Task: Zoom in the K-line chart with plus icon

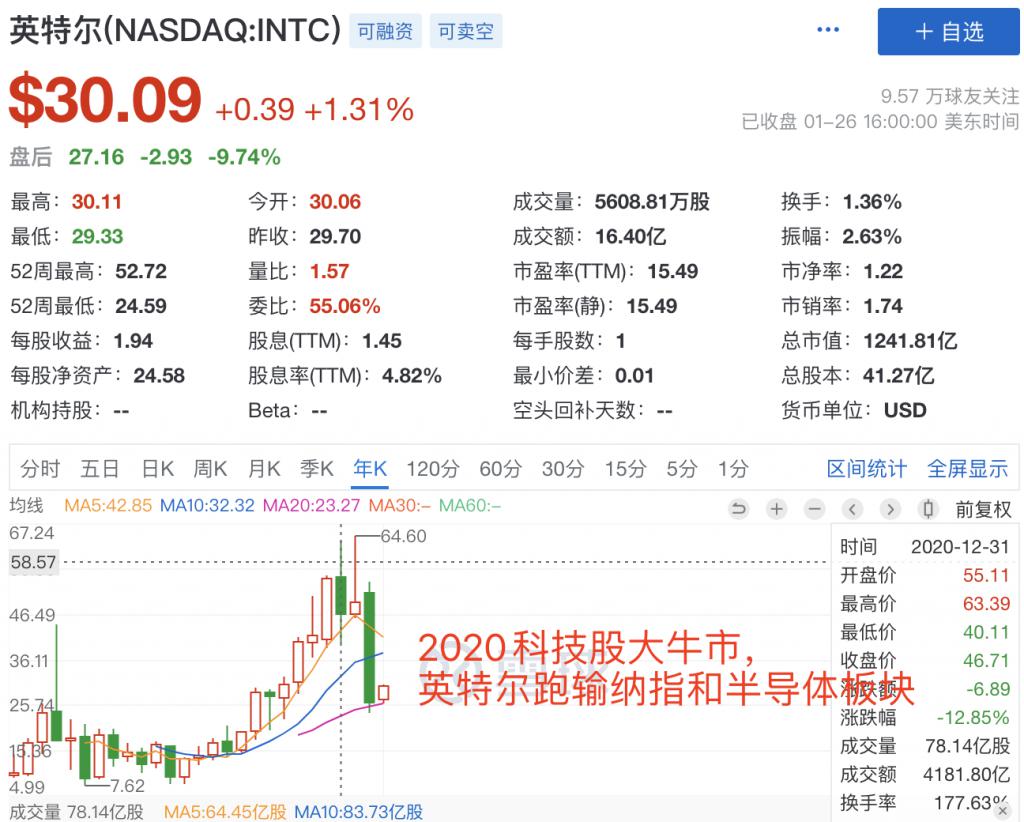Action: (x=776, y=509)
